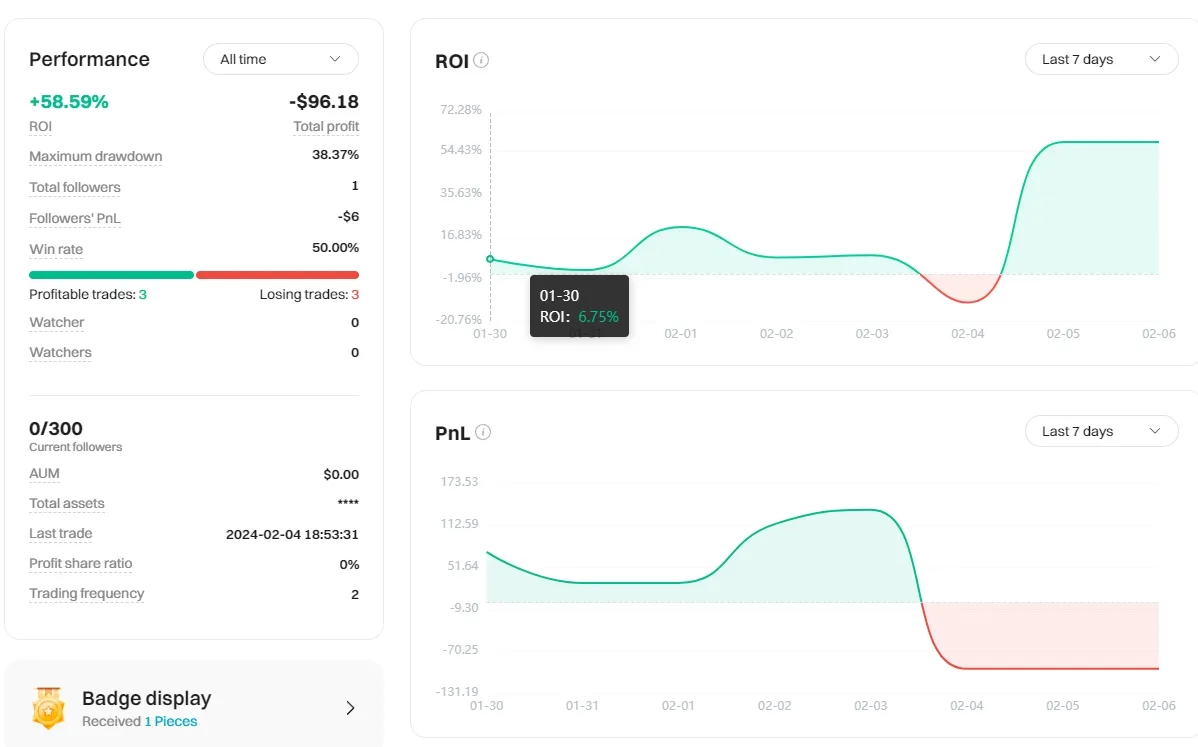
Task: Click the Trading frequency label
Action: [86, 594]
